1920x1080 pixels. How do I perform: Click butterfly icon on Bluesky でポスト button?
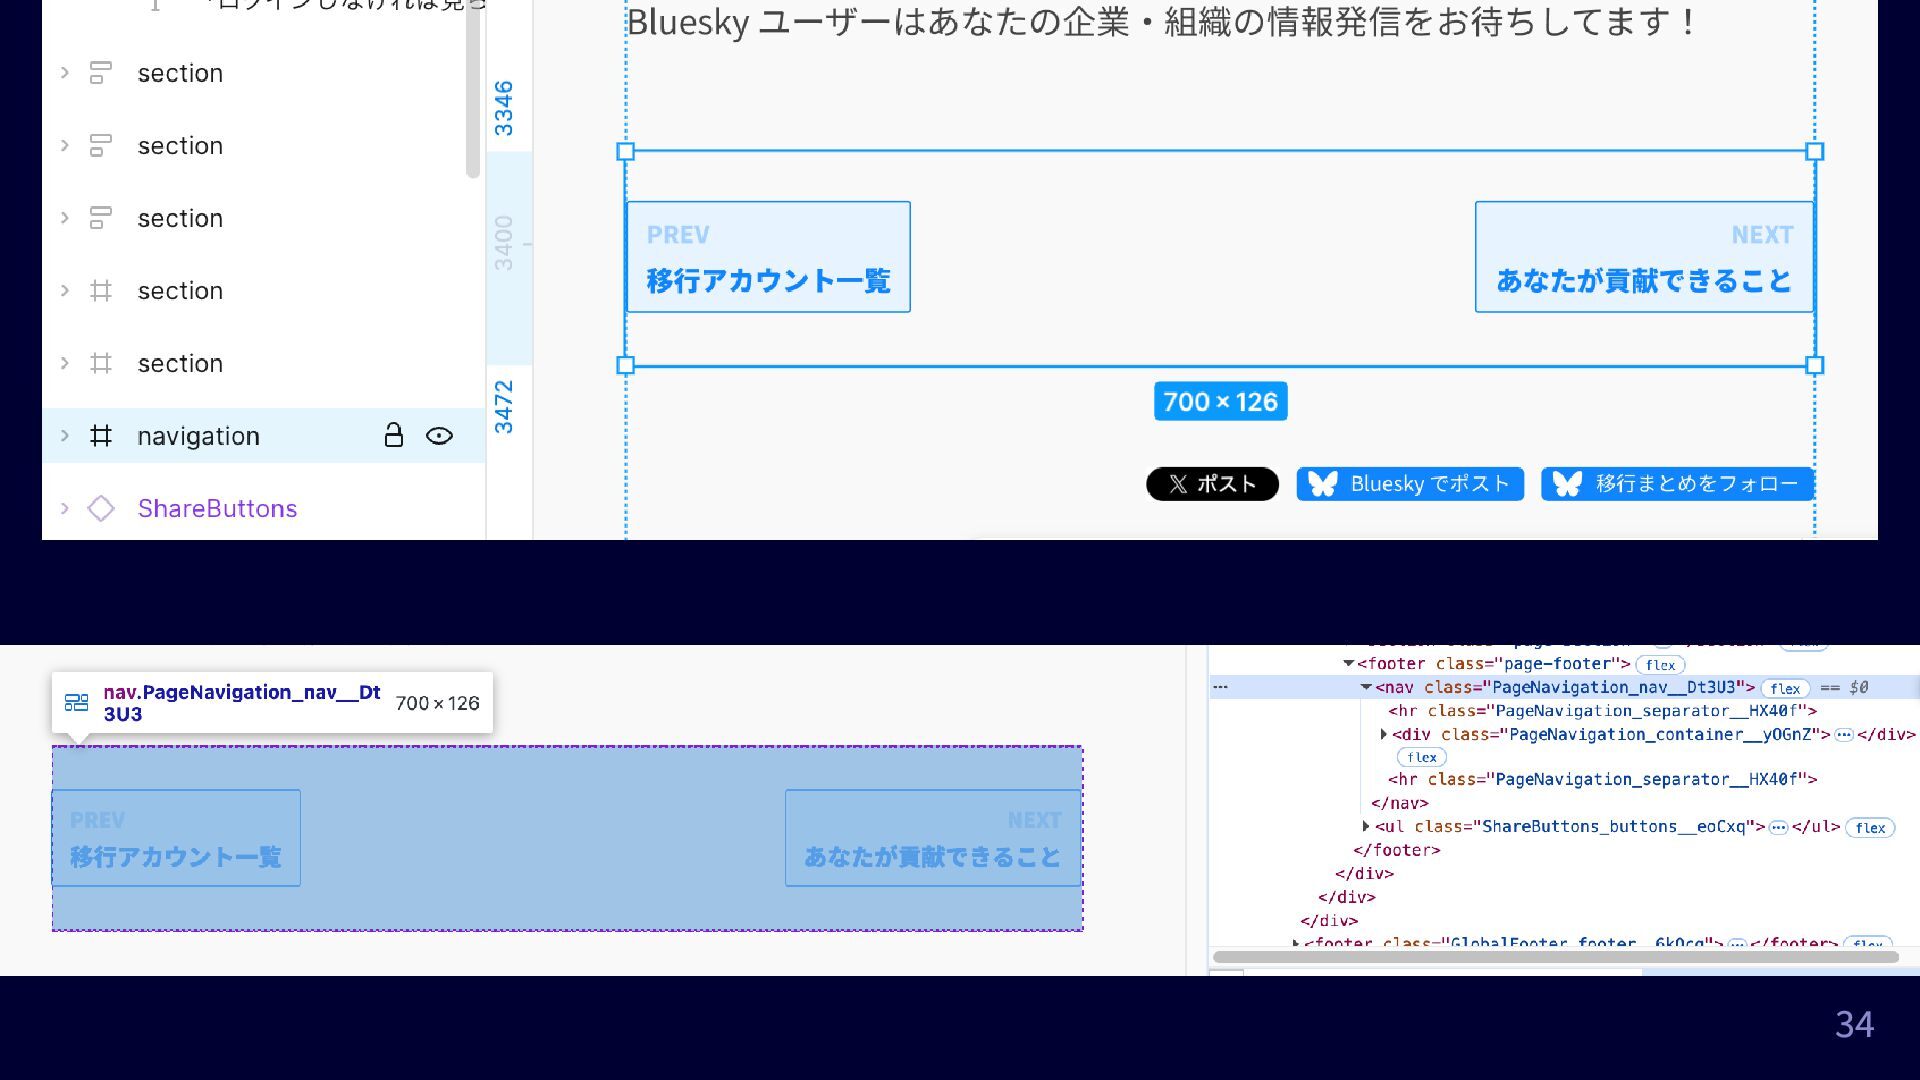1322,484
